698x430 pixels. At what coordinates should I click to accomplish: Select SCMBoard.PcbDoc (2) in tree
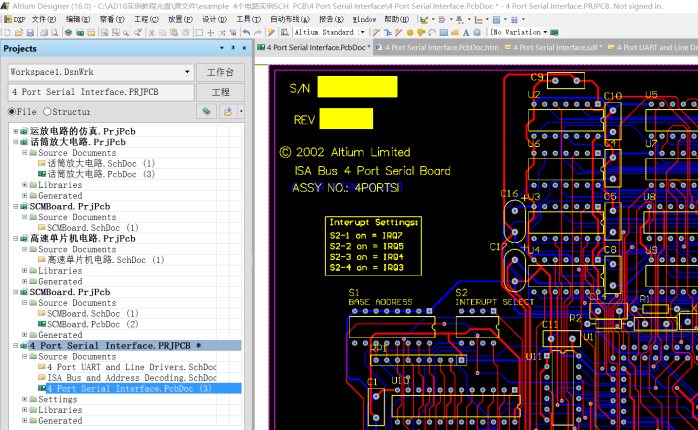(93, 324)
